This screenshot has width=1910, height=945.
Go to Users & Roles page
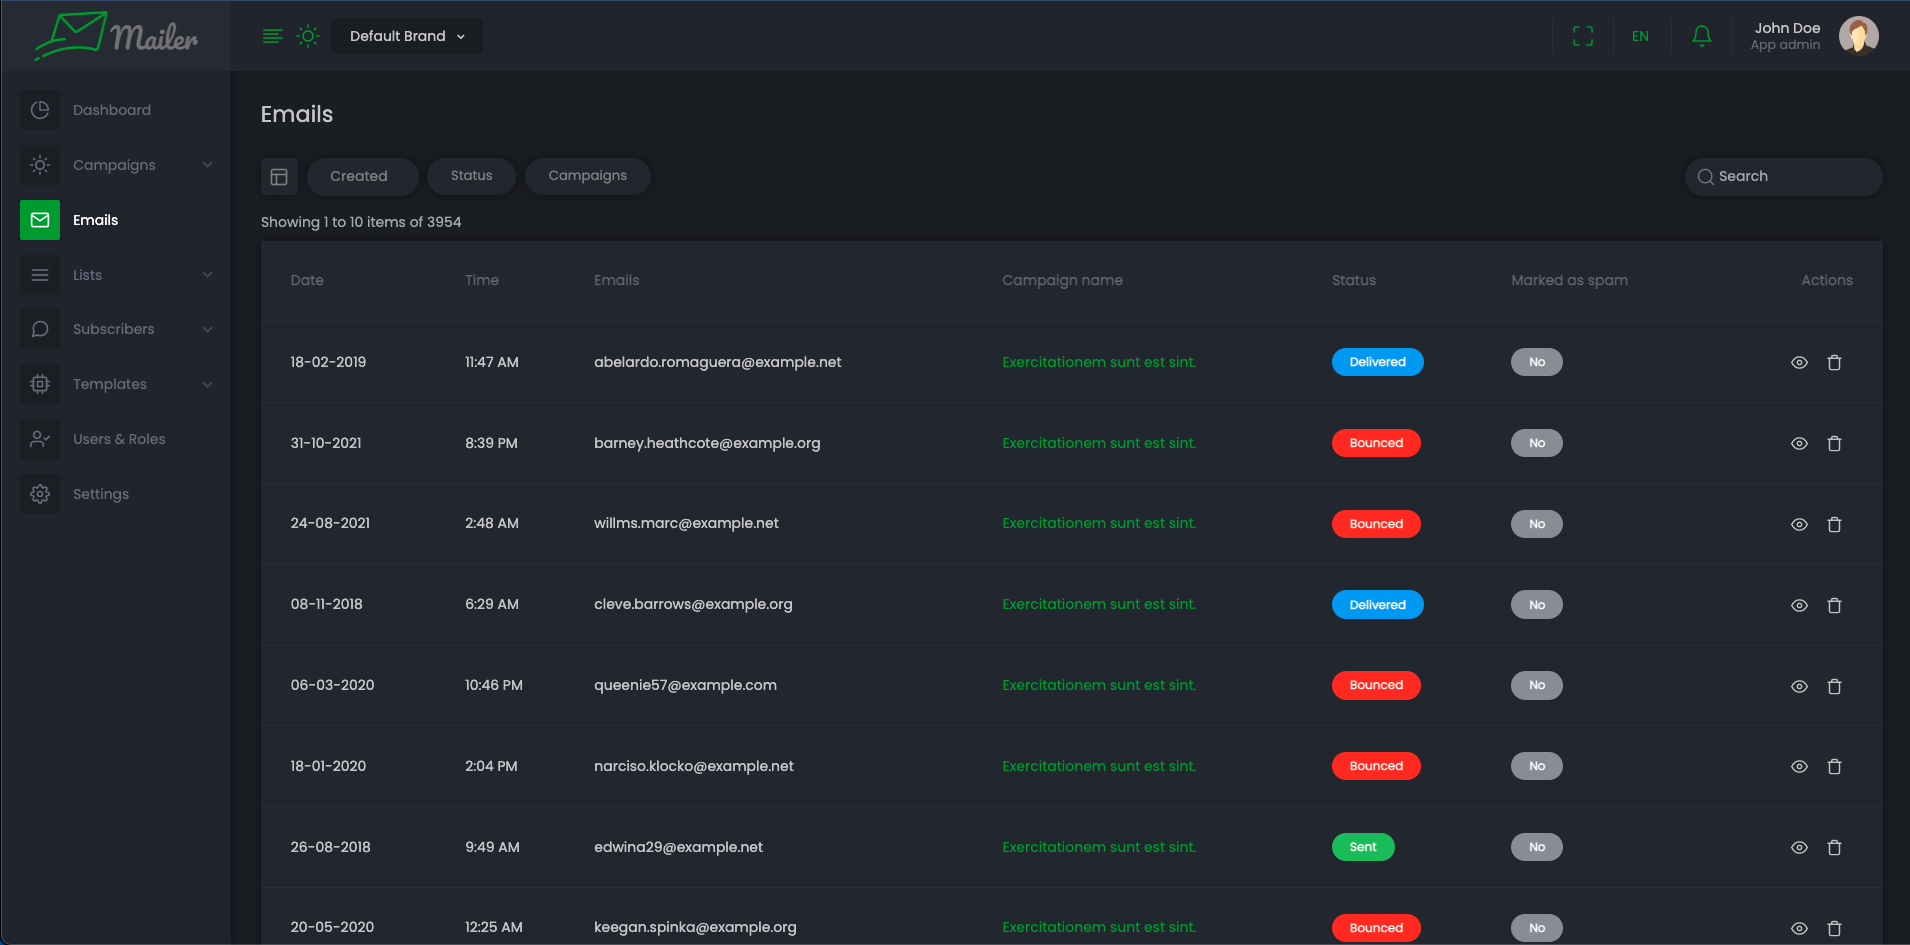point(118,439)
